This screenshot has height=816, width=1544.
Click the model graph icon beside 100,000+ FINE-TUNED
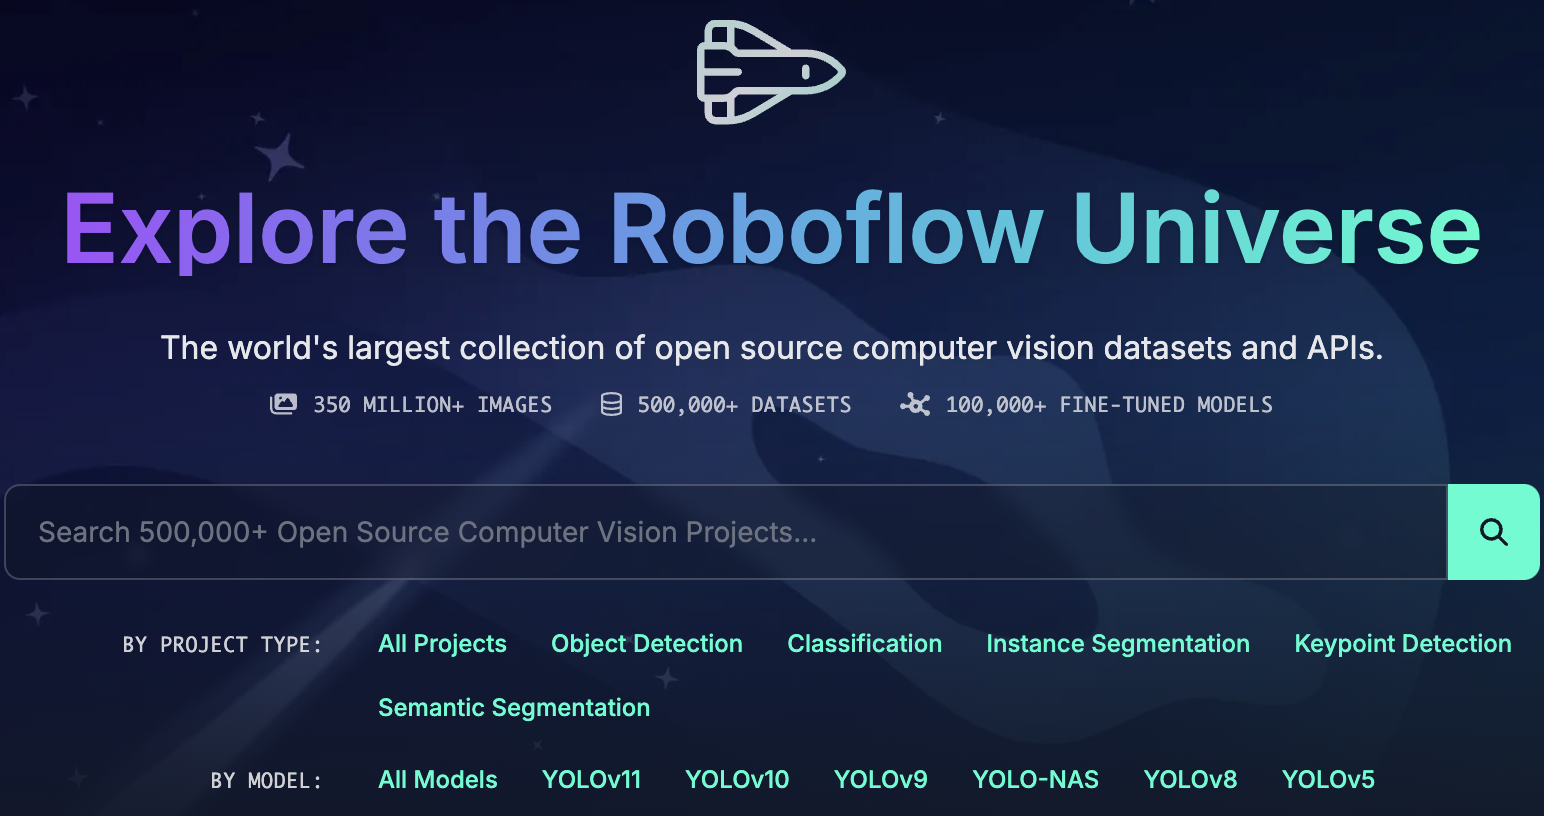click(x=915, y=404)
